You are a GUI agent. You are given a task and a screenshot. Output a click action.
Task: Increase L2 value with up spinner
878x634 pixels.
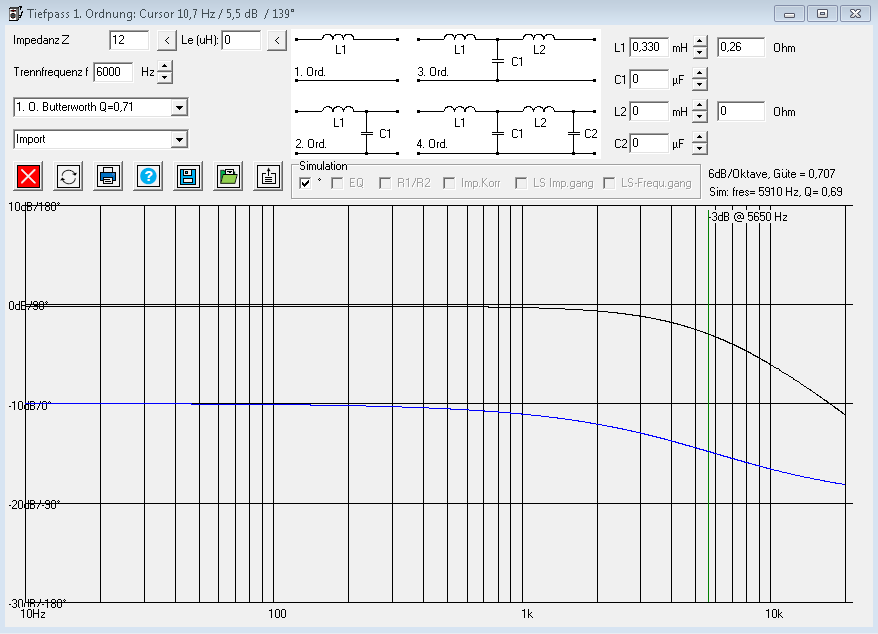coord(700,106)
